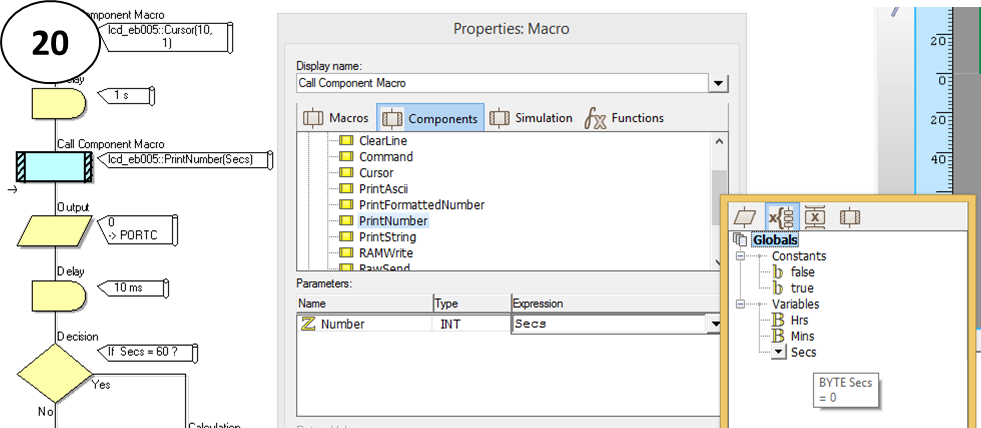Click the Call Component Macro flowchart block
The height and width of the screenshot is (428, 981).
[x=55, y=167]
